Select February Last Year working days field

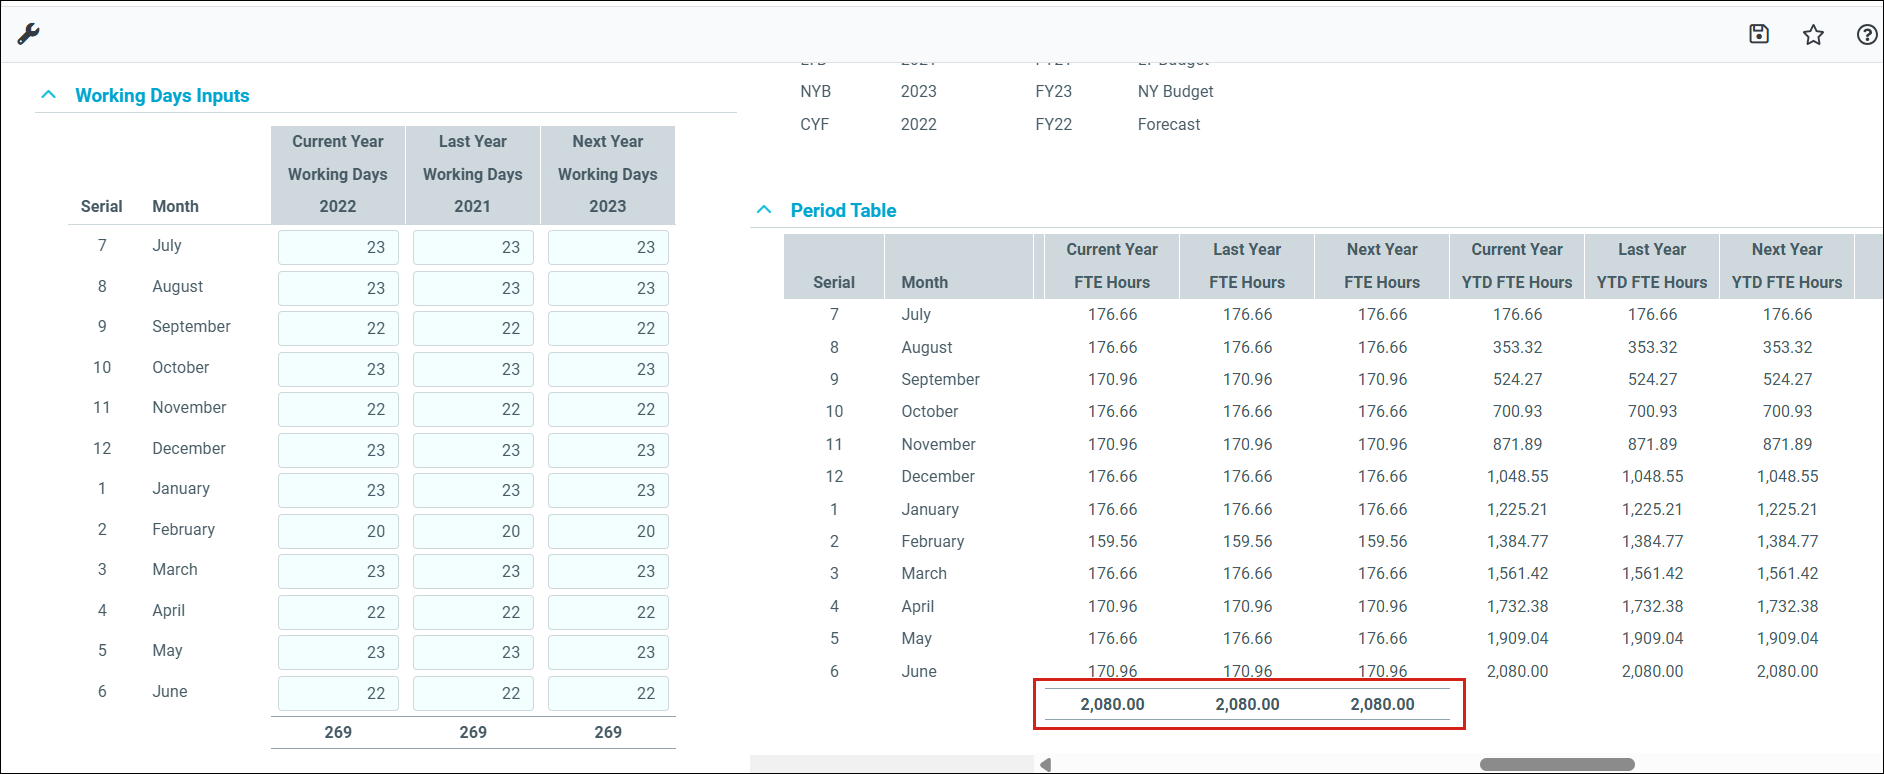pos(473,531)
